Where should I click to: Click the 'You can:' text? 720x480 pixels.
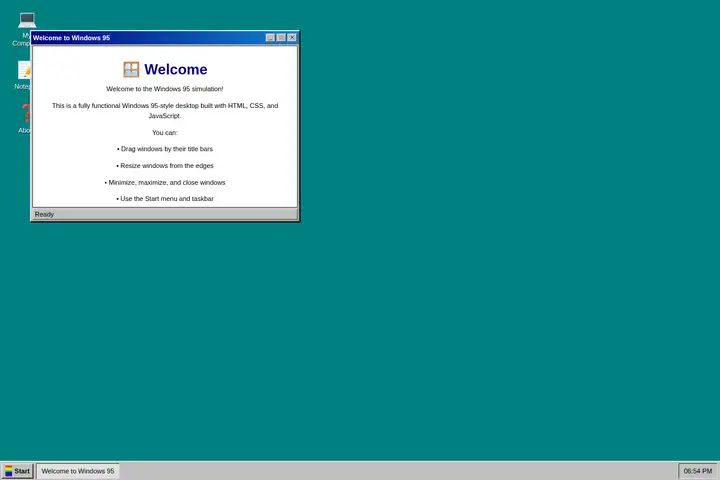[165, 132]
